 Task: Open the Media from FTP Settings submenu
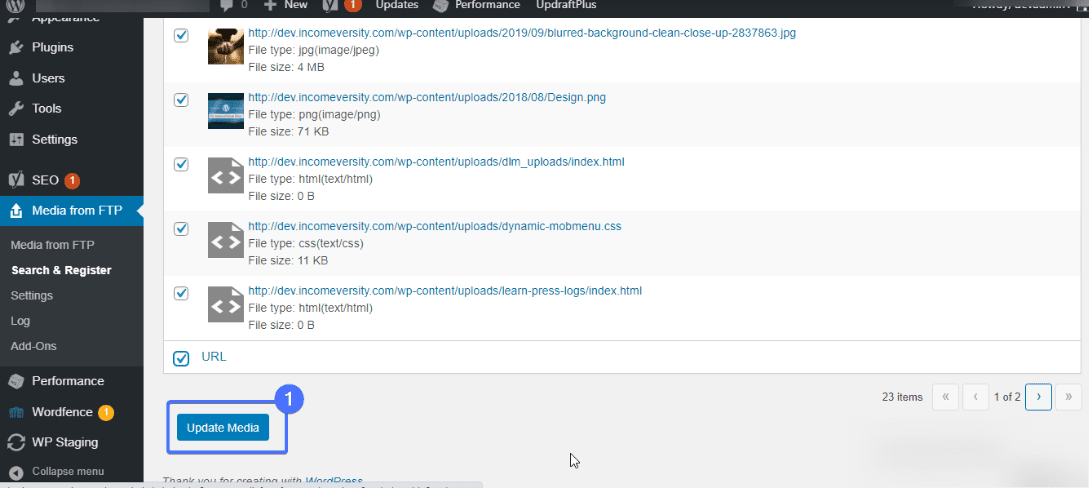[32, 296]
